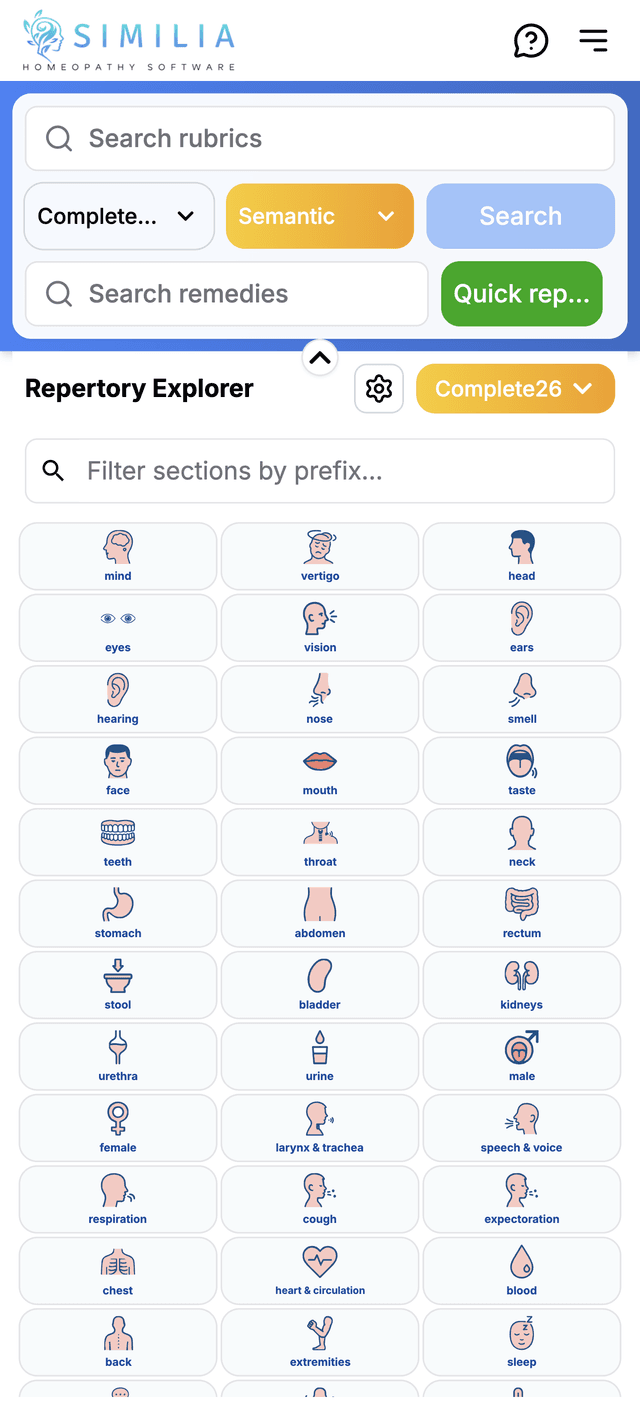Expand the Complete26 repertory selector
The width and height of the screenshot is (640, 1422).
515,389
